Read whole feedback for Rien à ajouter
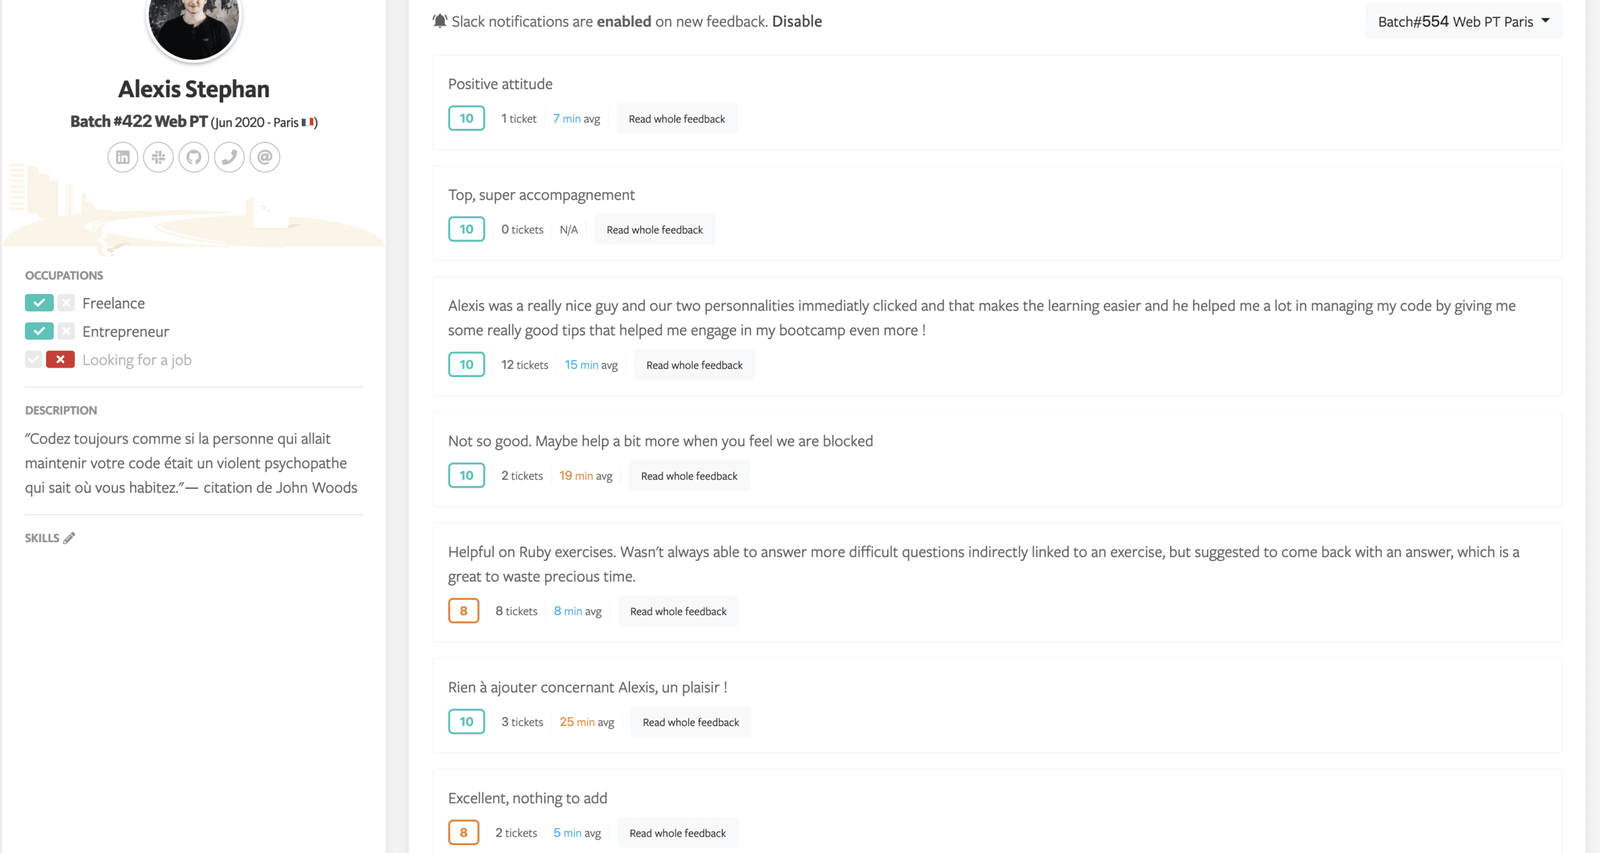This screenshot has width=1600, height=853. click(x=690, y=722)
